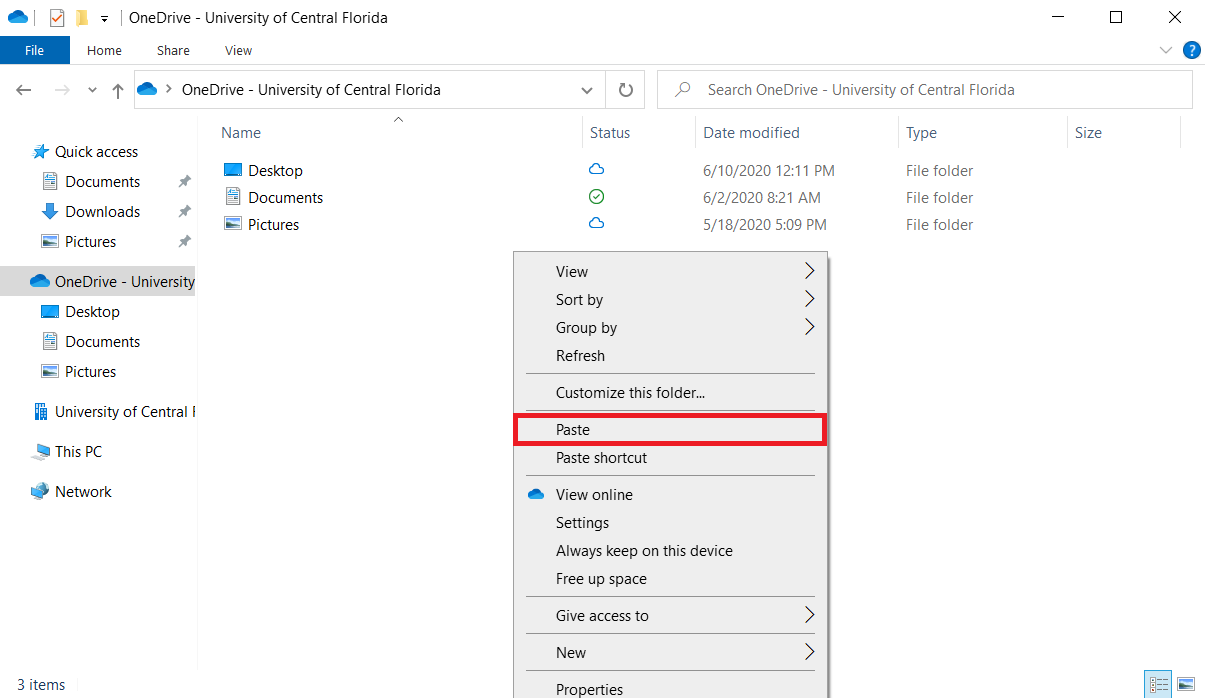Image resolution: width=1206 pixels, height=698 pixels.
Task: Choose View online from the context menu
Action: [x=671, y=495]
